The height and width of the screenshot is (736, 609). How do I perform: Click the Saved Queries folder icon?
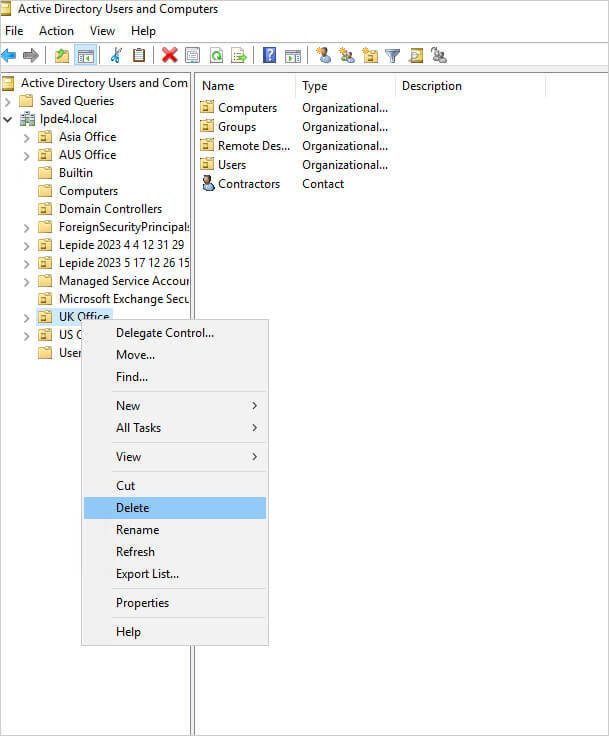[26, 101]
